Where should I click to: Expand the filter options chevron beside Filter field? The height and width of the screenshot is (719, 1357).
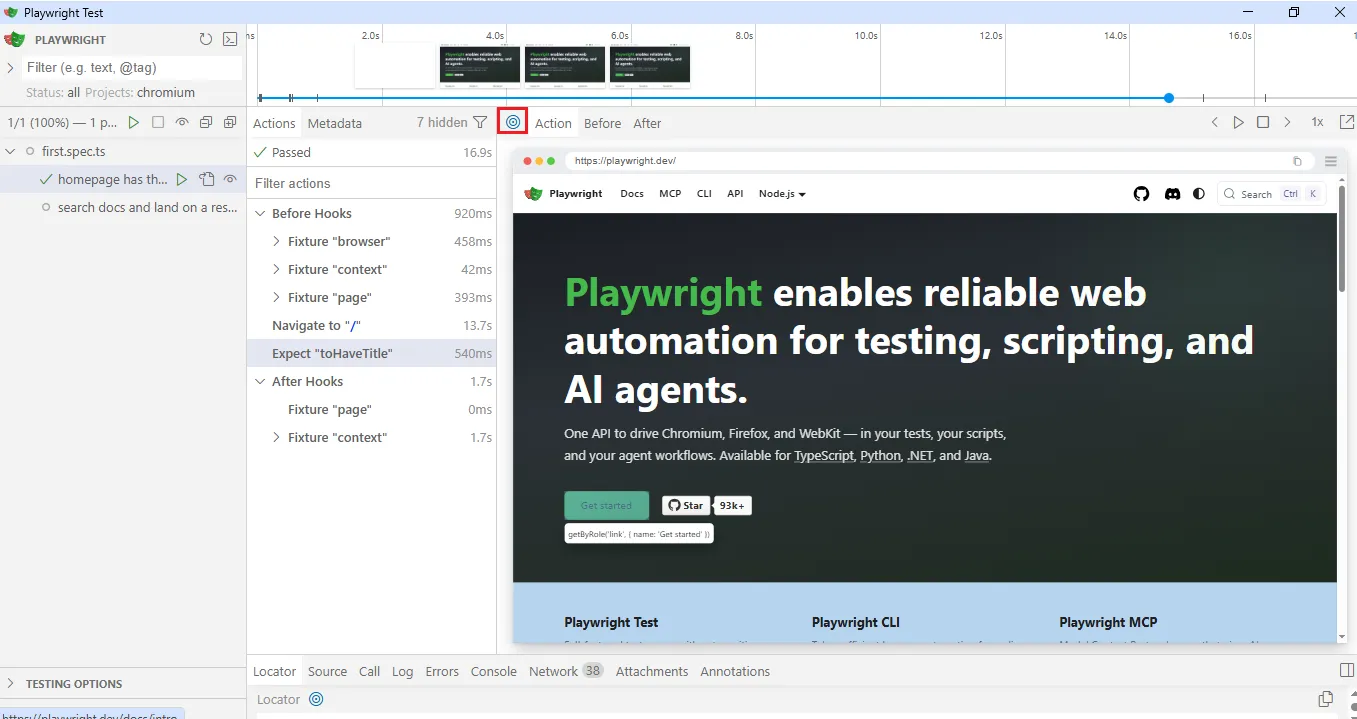point(10,67)
